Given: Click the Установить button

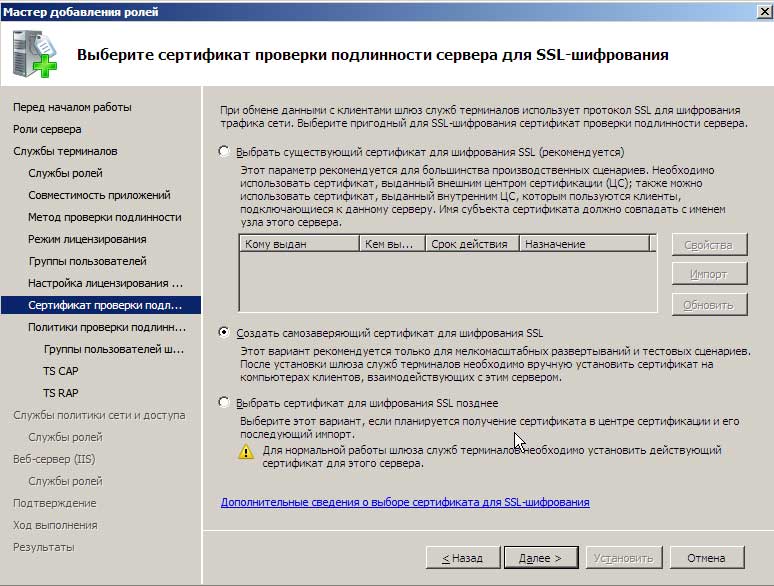Looking at the screenshot, I should pos(624,558).
